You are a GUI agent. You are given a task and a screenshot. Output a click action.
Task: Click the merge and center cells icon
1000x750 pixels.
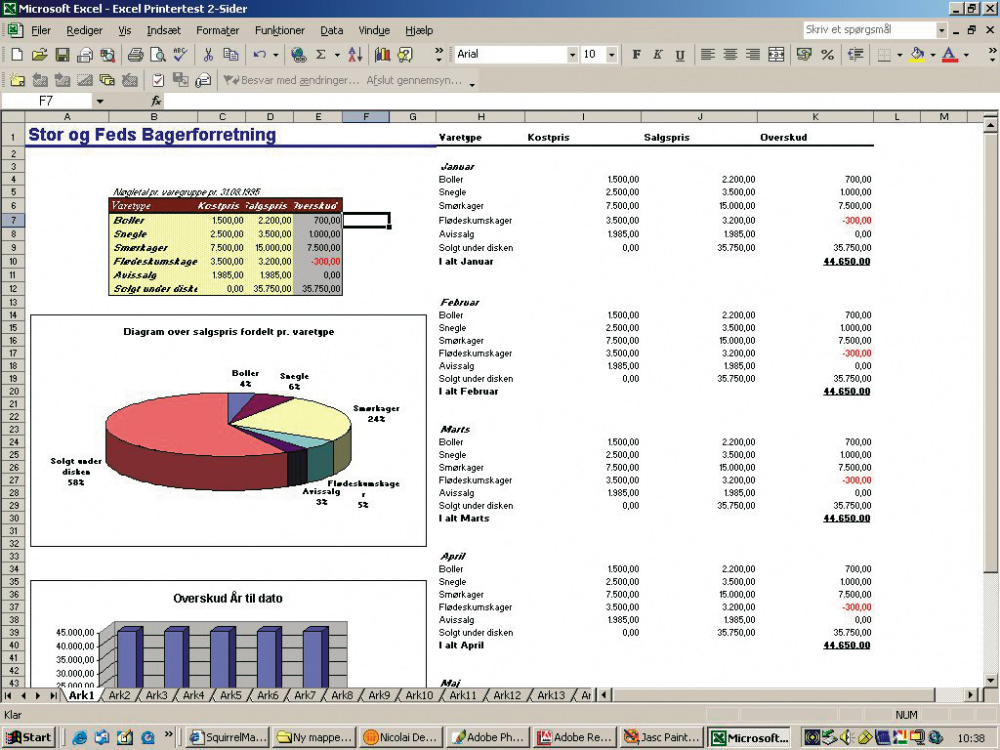click(776, 55)
